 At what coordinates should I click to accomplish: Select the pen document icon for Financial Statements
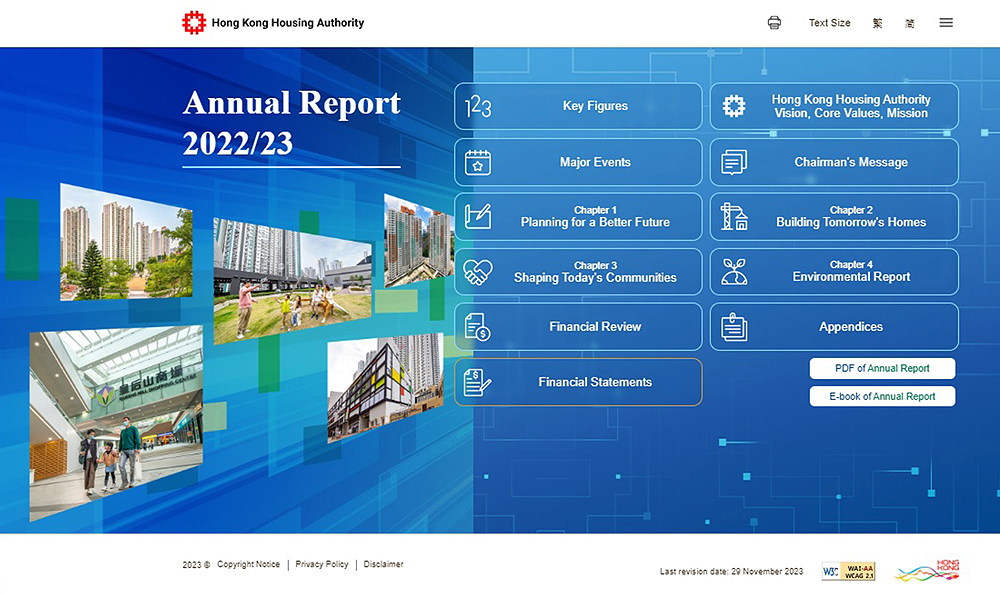478,381
